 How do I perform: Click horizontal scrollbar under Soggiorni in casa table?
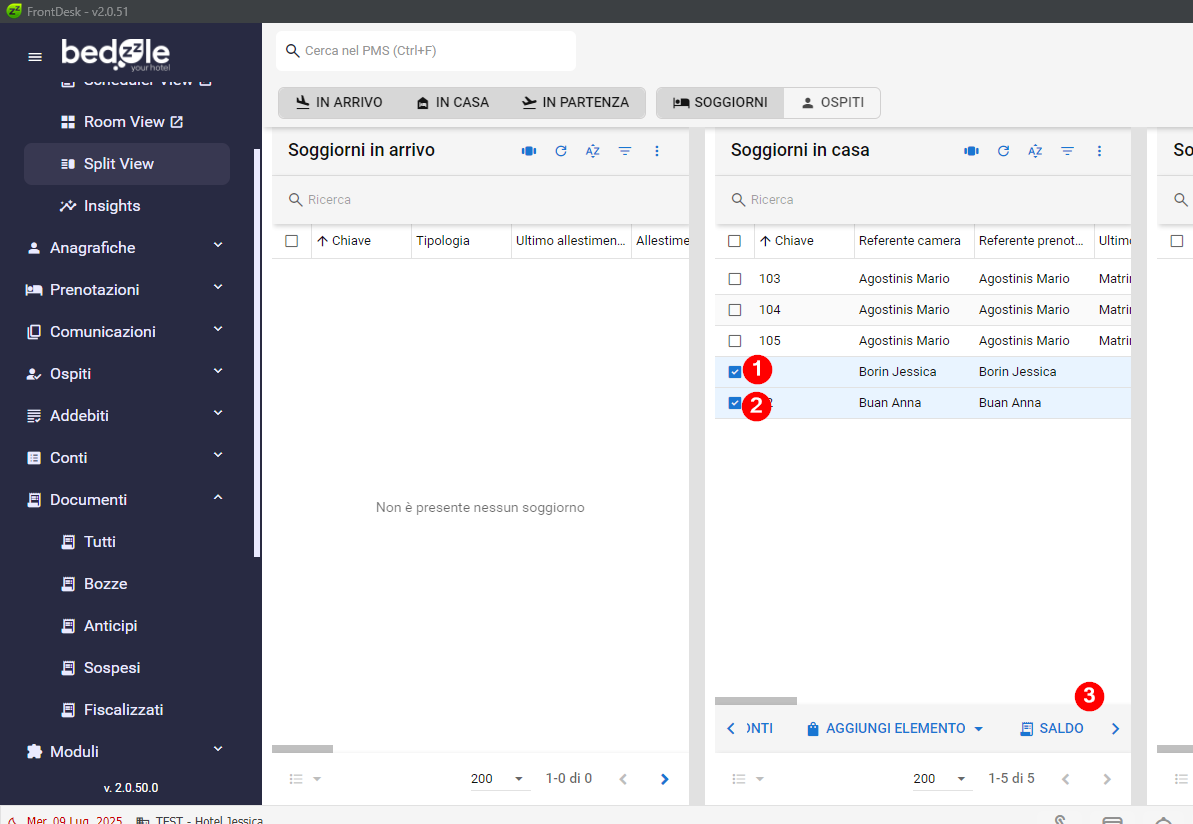pos(756,701)
